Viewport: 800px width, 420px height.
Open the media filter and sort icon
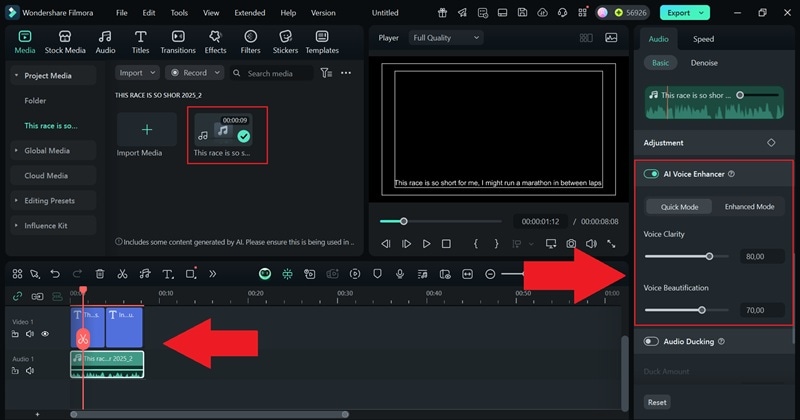326,73
